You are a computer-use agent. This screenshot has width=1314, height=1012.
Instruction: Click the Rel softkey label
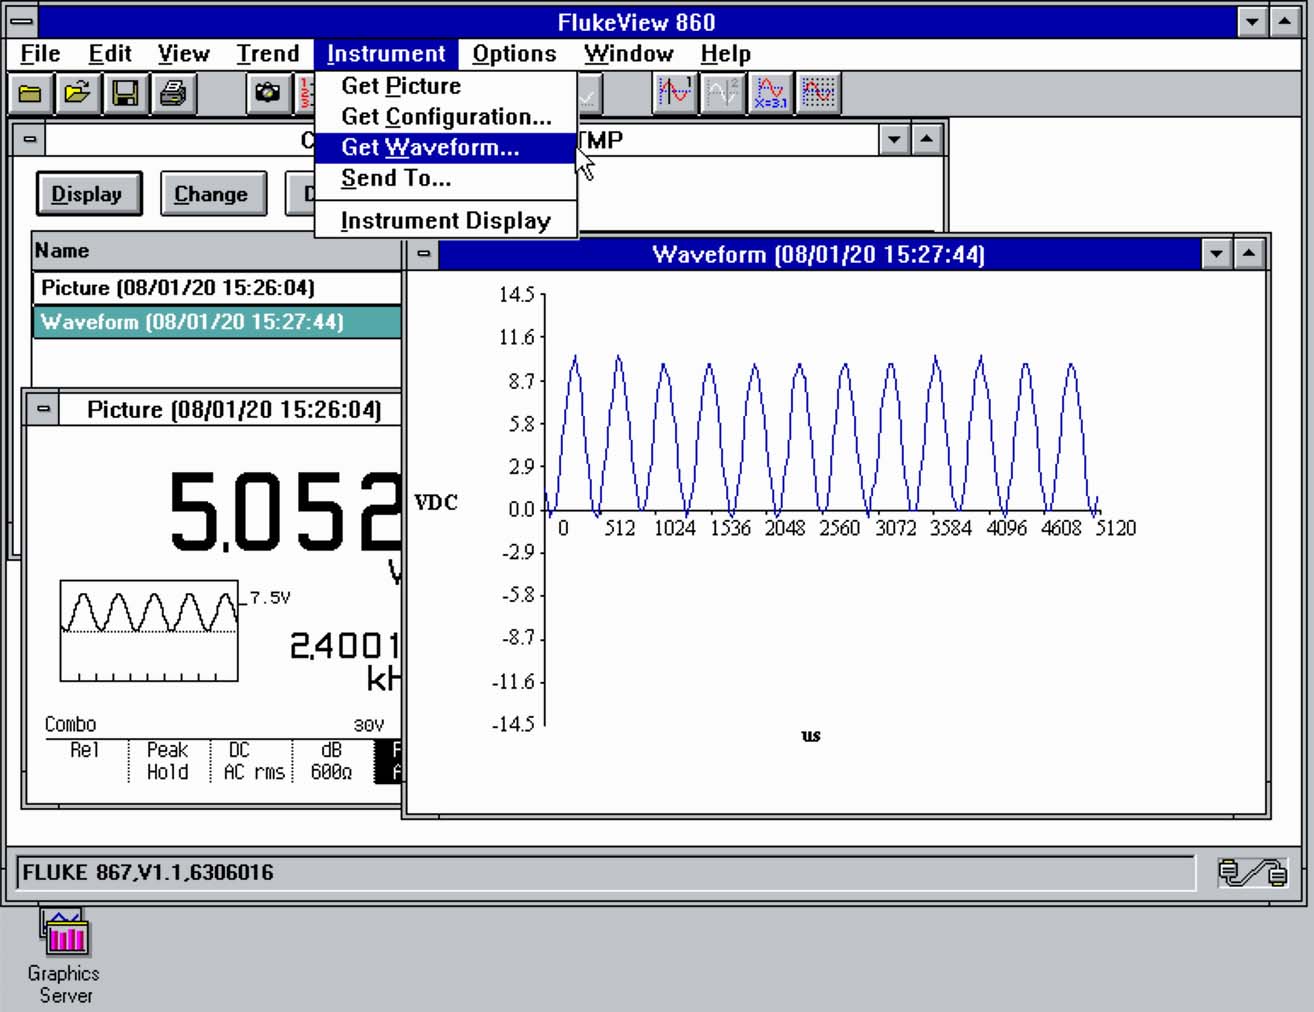click(x=84, y=750)
